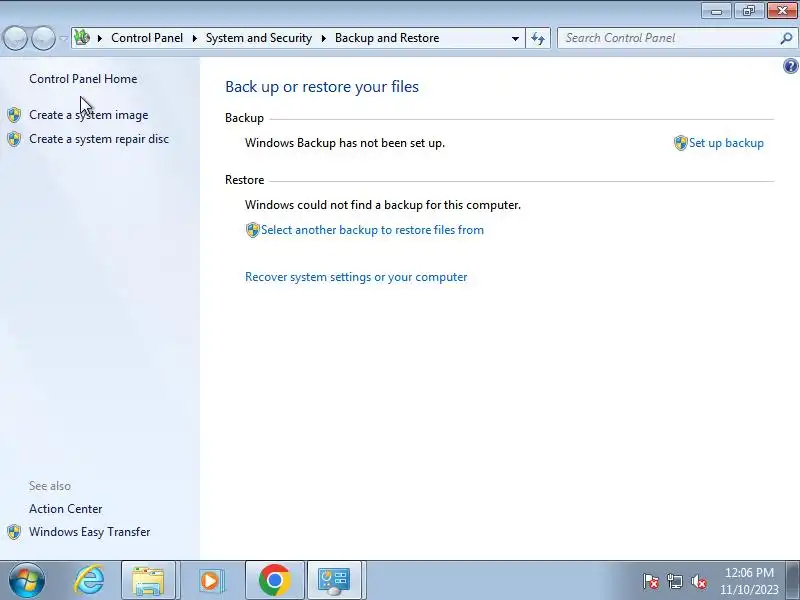This screenshot has width=800, height=600.
Task: Click the Control Panel icon in address bar
Action: 82,38
